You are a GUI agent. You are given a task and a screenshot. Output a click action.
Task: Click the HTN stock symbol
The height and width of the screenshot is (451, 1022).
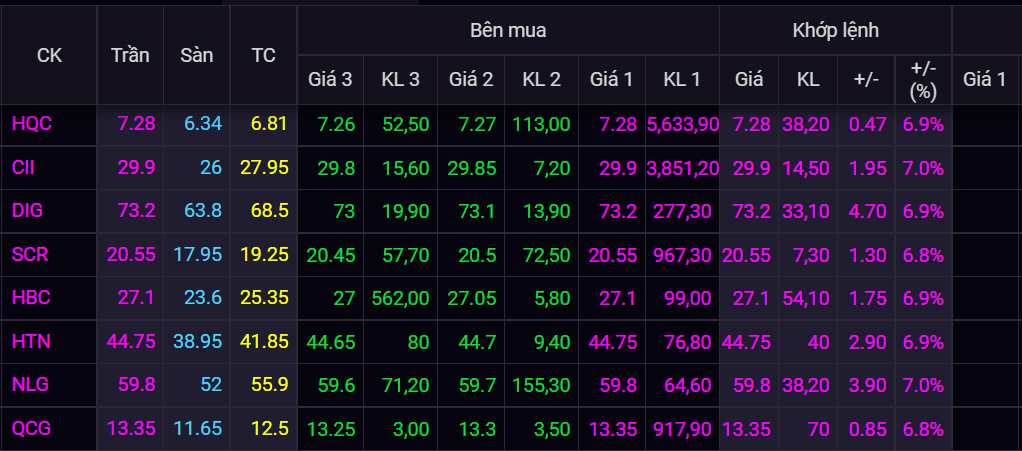[31, 342]
